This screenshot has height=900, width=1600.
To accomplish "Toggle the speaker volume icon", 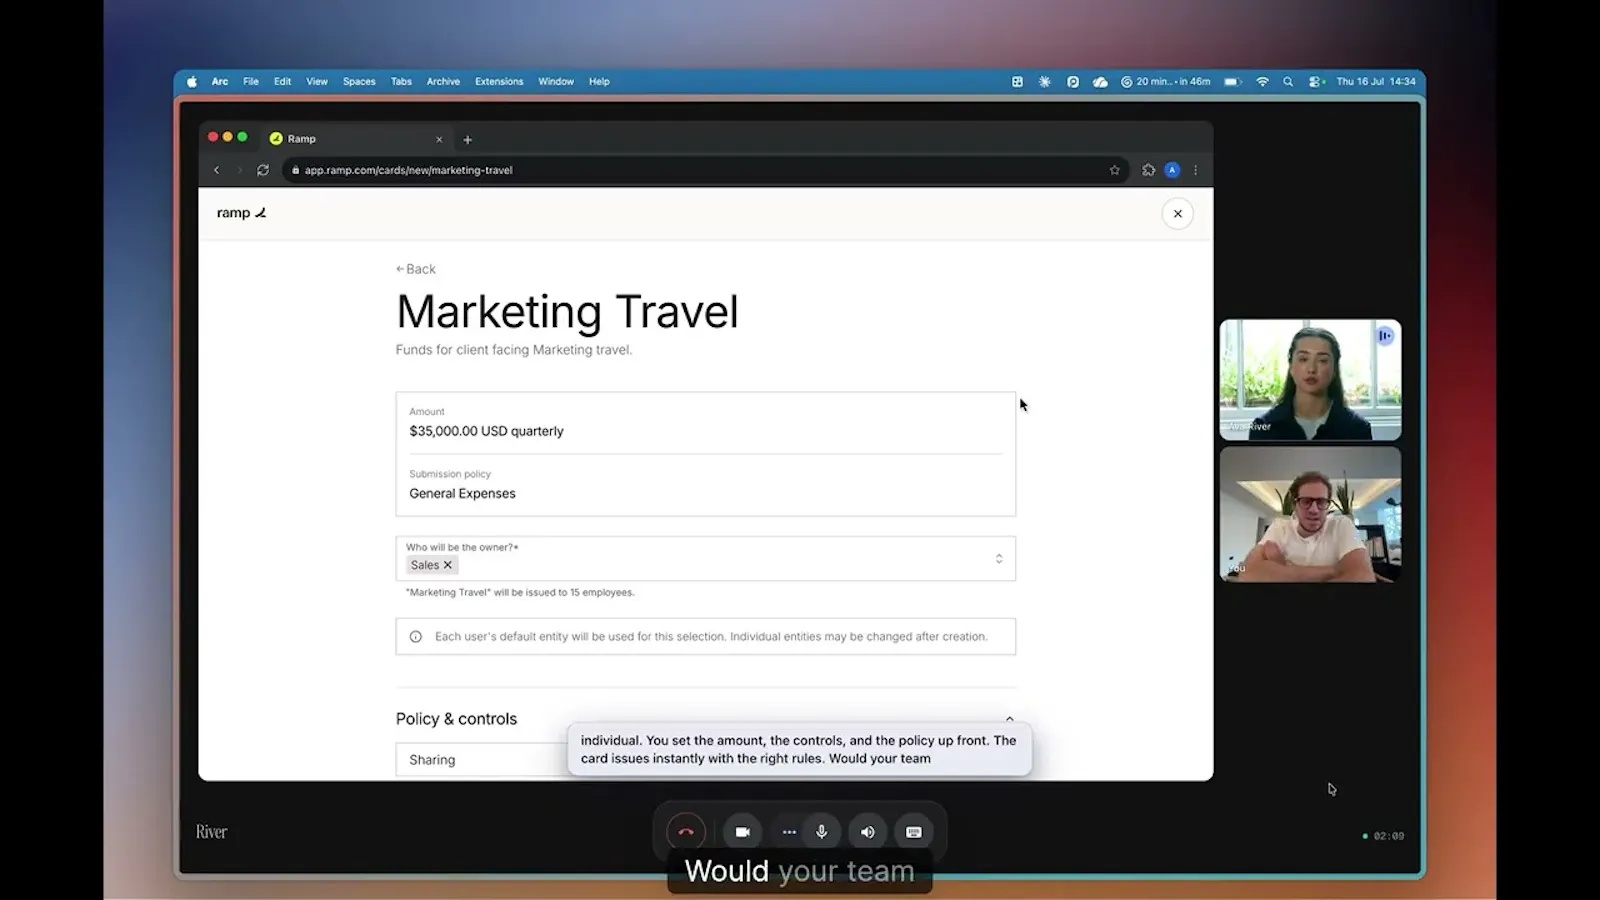I will coord(868,832).
